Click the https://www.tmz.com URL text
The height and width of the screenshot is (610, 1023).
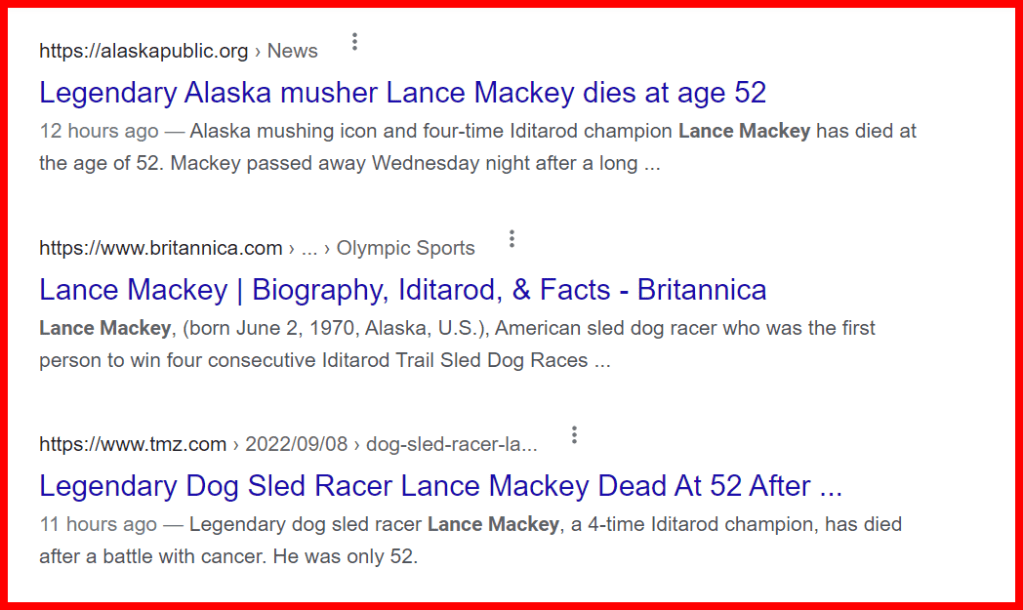133,444
